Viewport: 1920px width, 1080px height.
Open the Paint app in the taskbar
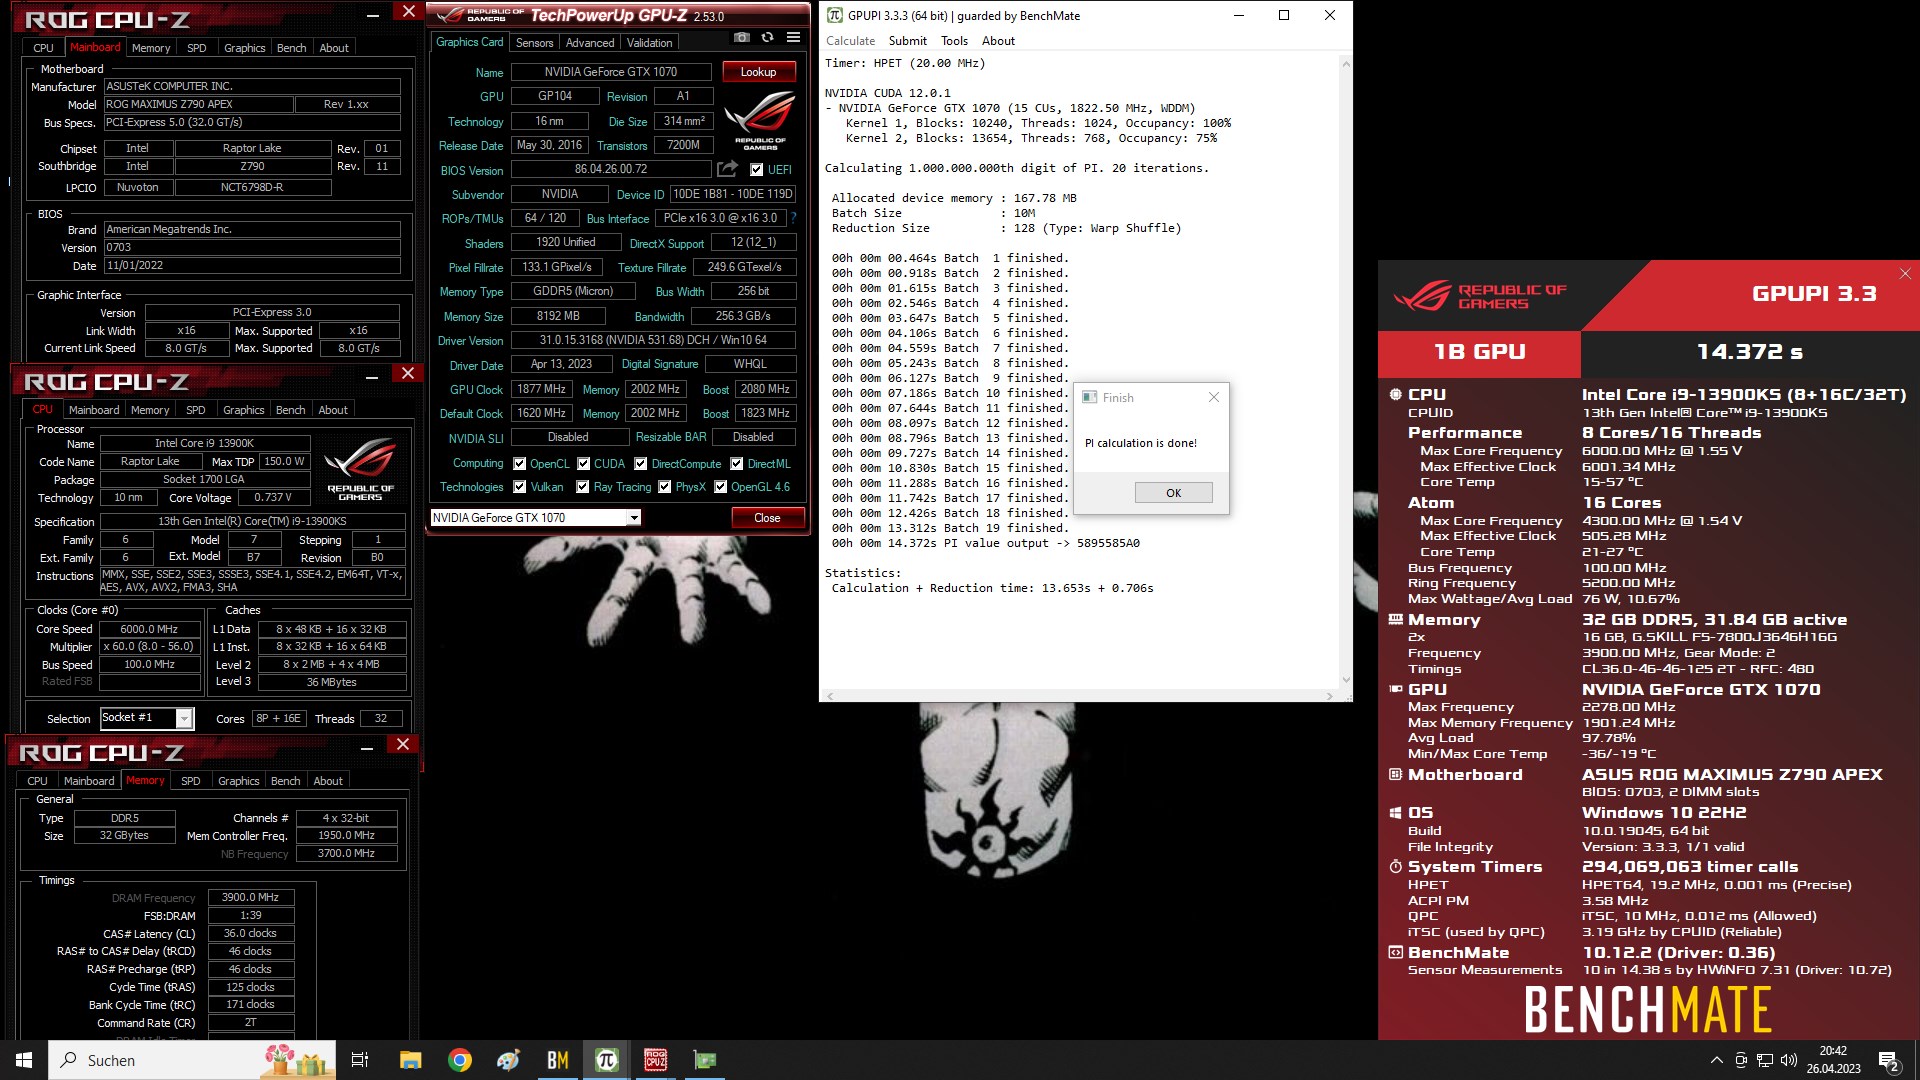point(509,1060)
